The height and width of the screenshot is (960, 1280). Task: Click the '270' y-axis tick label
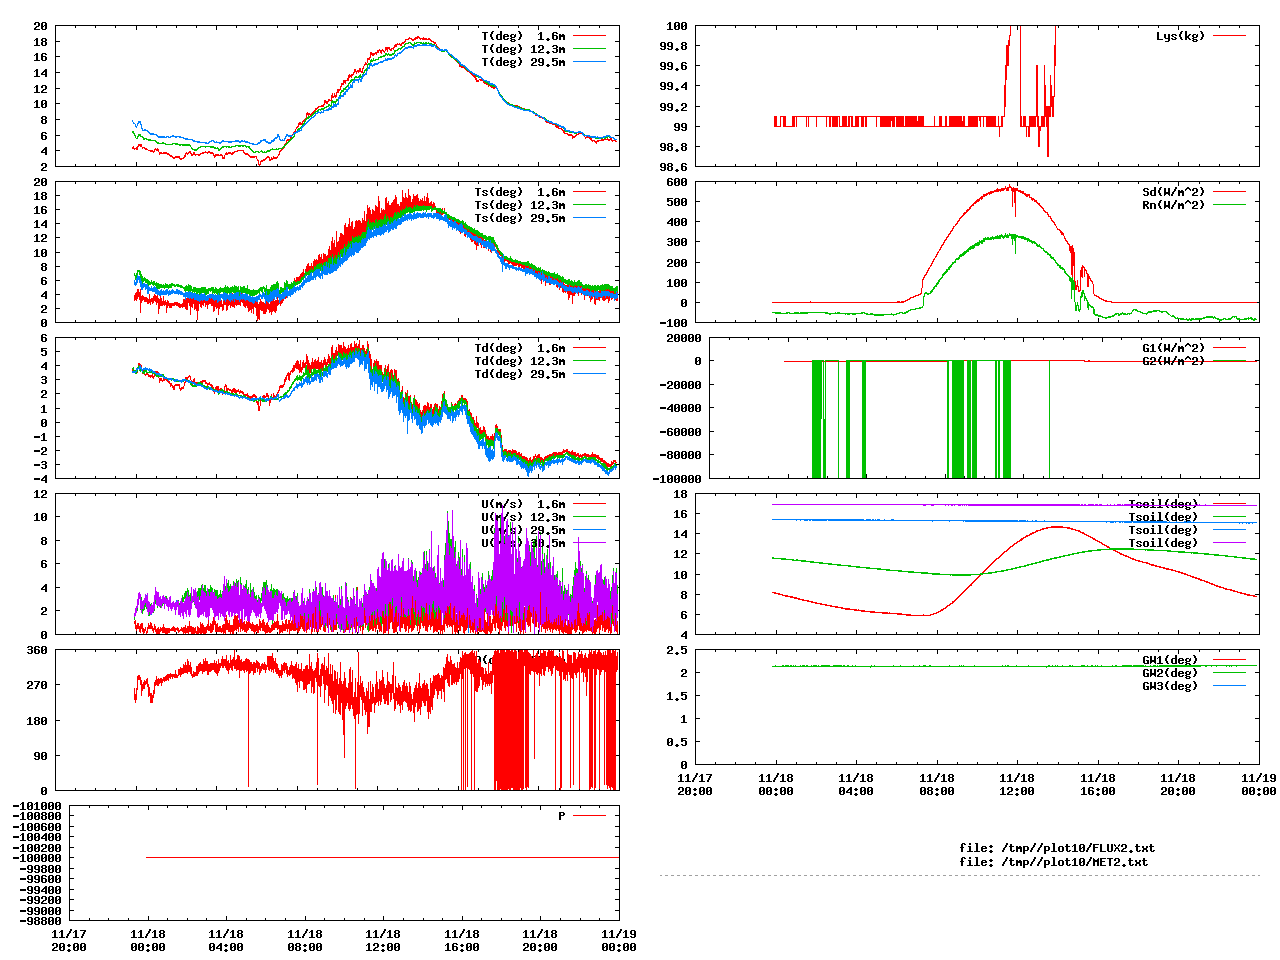click(37, 685)
